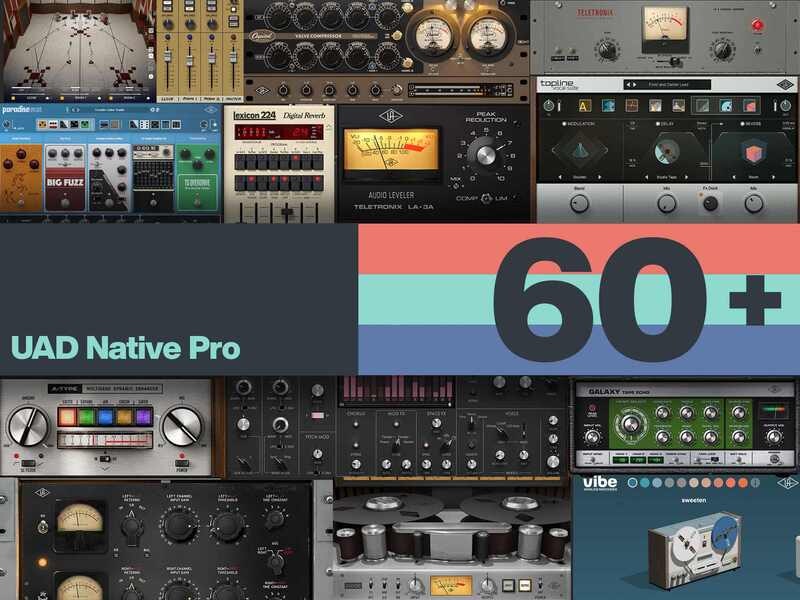Screen dimensions: 800x600
Task: Click the Galaxy Tape Echo large mode knob
Action: [x=630, y=424]
